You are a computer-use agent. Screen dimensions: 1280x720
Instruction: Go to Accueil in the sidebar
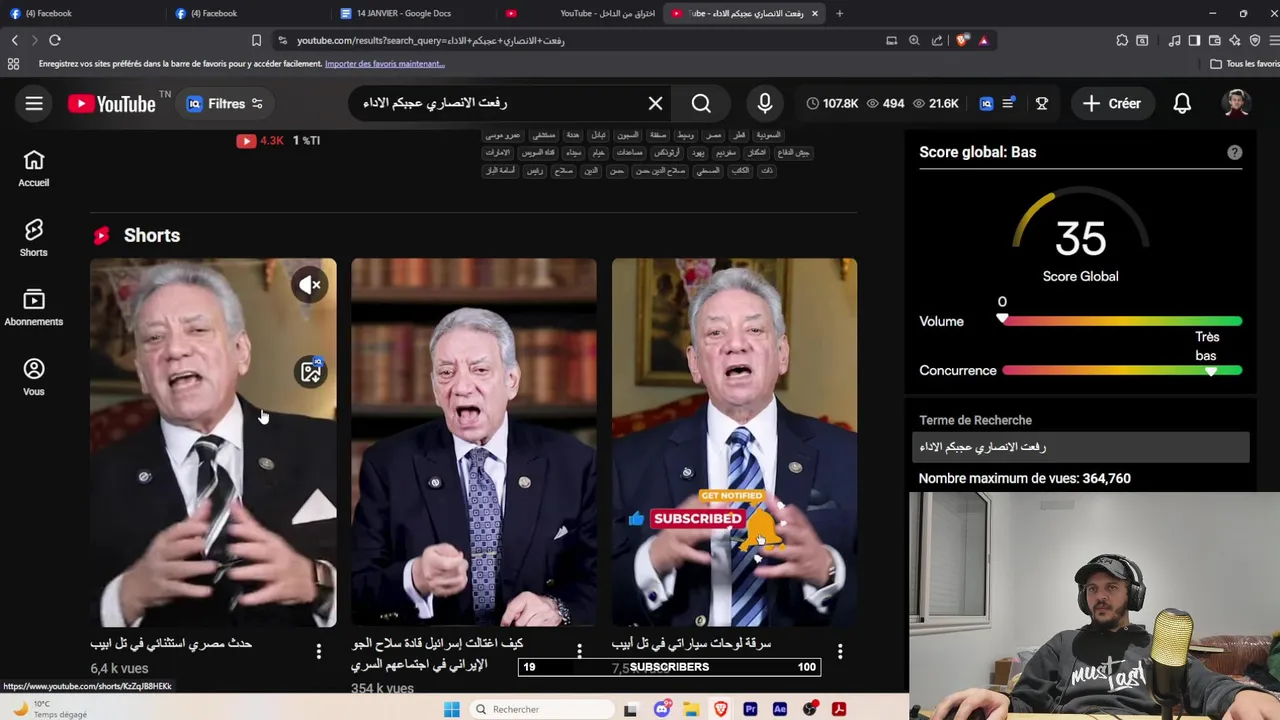pos(34,169)
